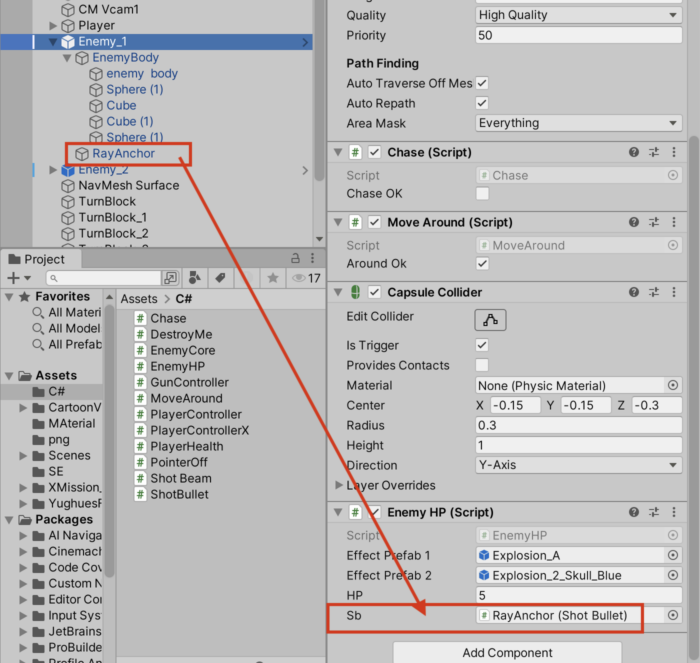Click the Edit Collider button icon
700x663 pixels.
[x=490, y=320]
